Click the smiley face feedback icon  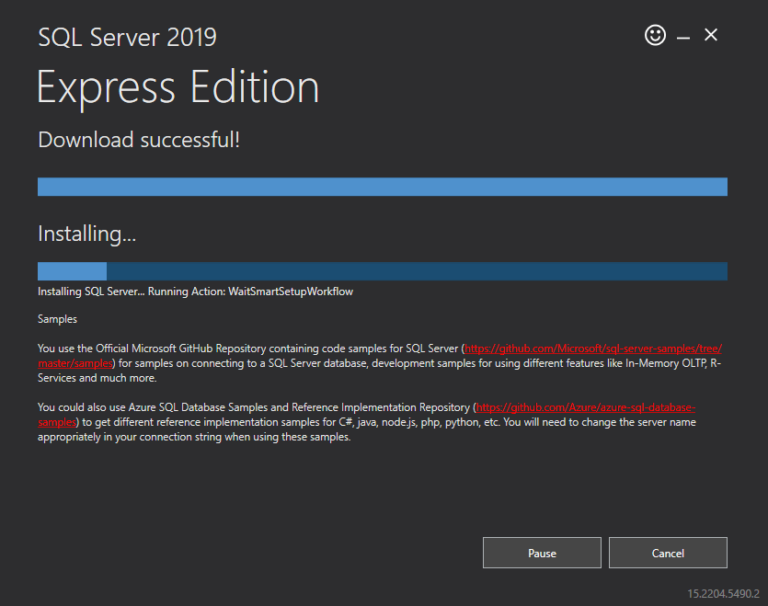click(655, 35)
